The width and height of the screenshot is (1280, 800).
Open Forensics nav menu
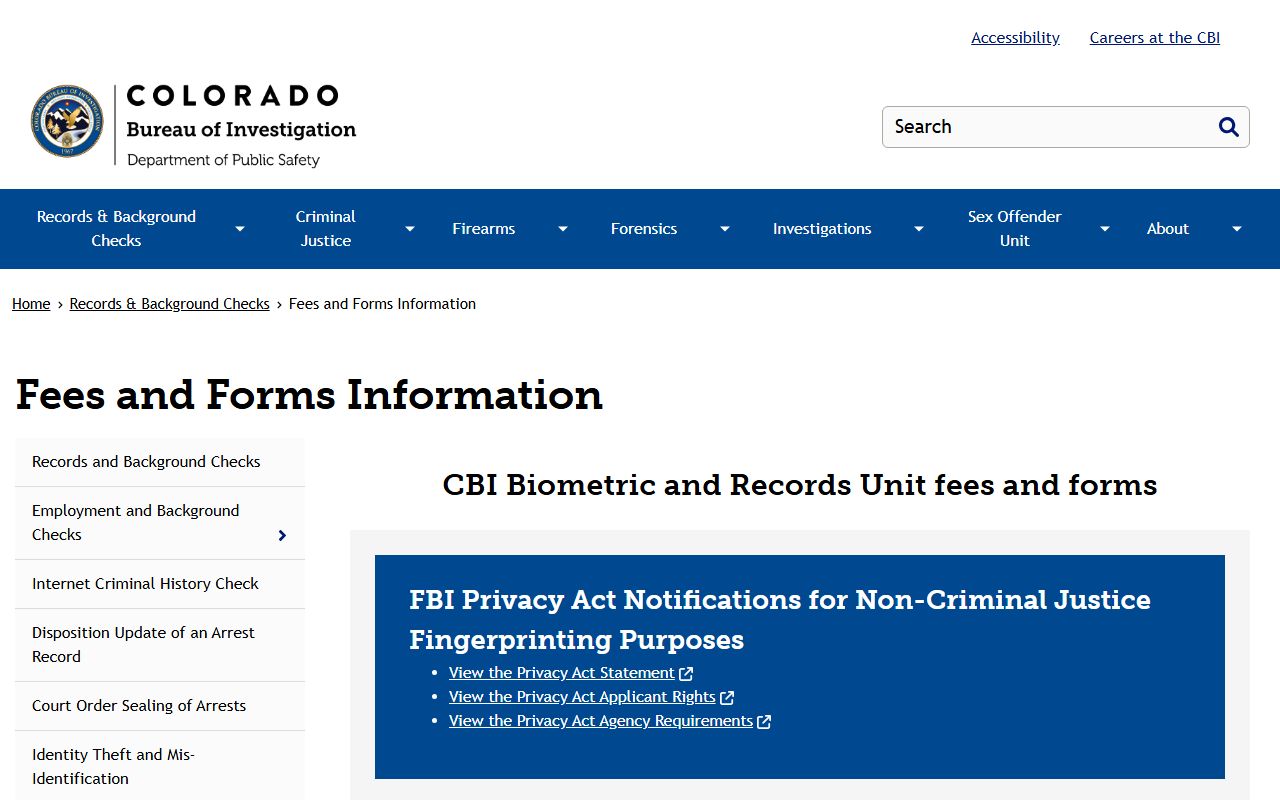pyautogui.click(x=644, y=229)
